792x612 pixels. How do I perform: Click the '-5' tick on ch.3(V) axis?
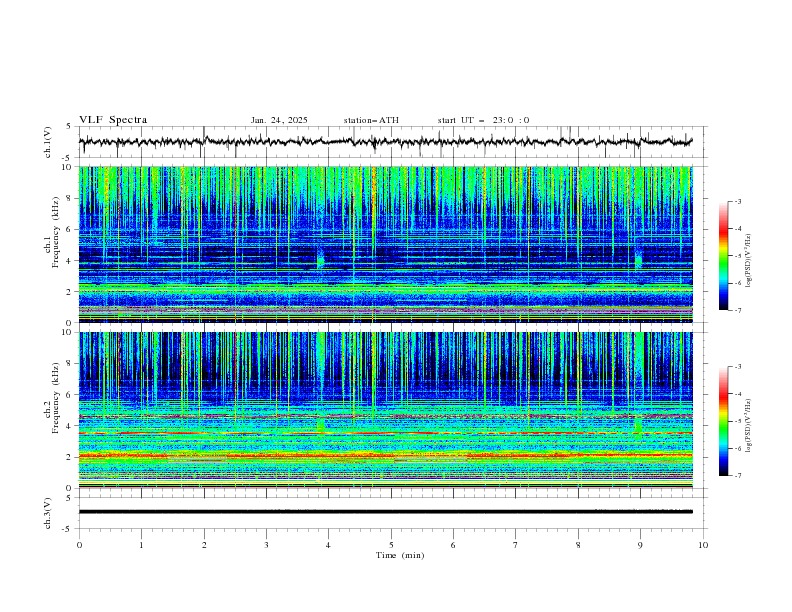(68, 529)
